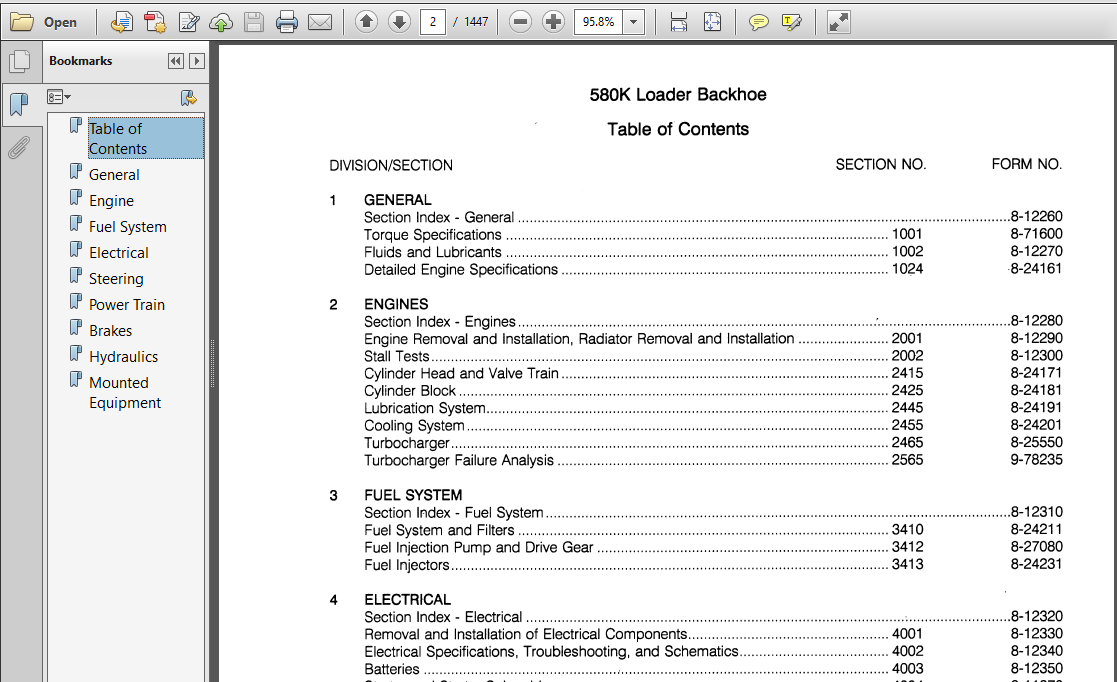
Task: Click the fit width scrolling icon
Action: (x=679, y=22)
